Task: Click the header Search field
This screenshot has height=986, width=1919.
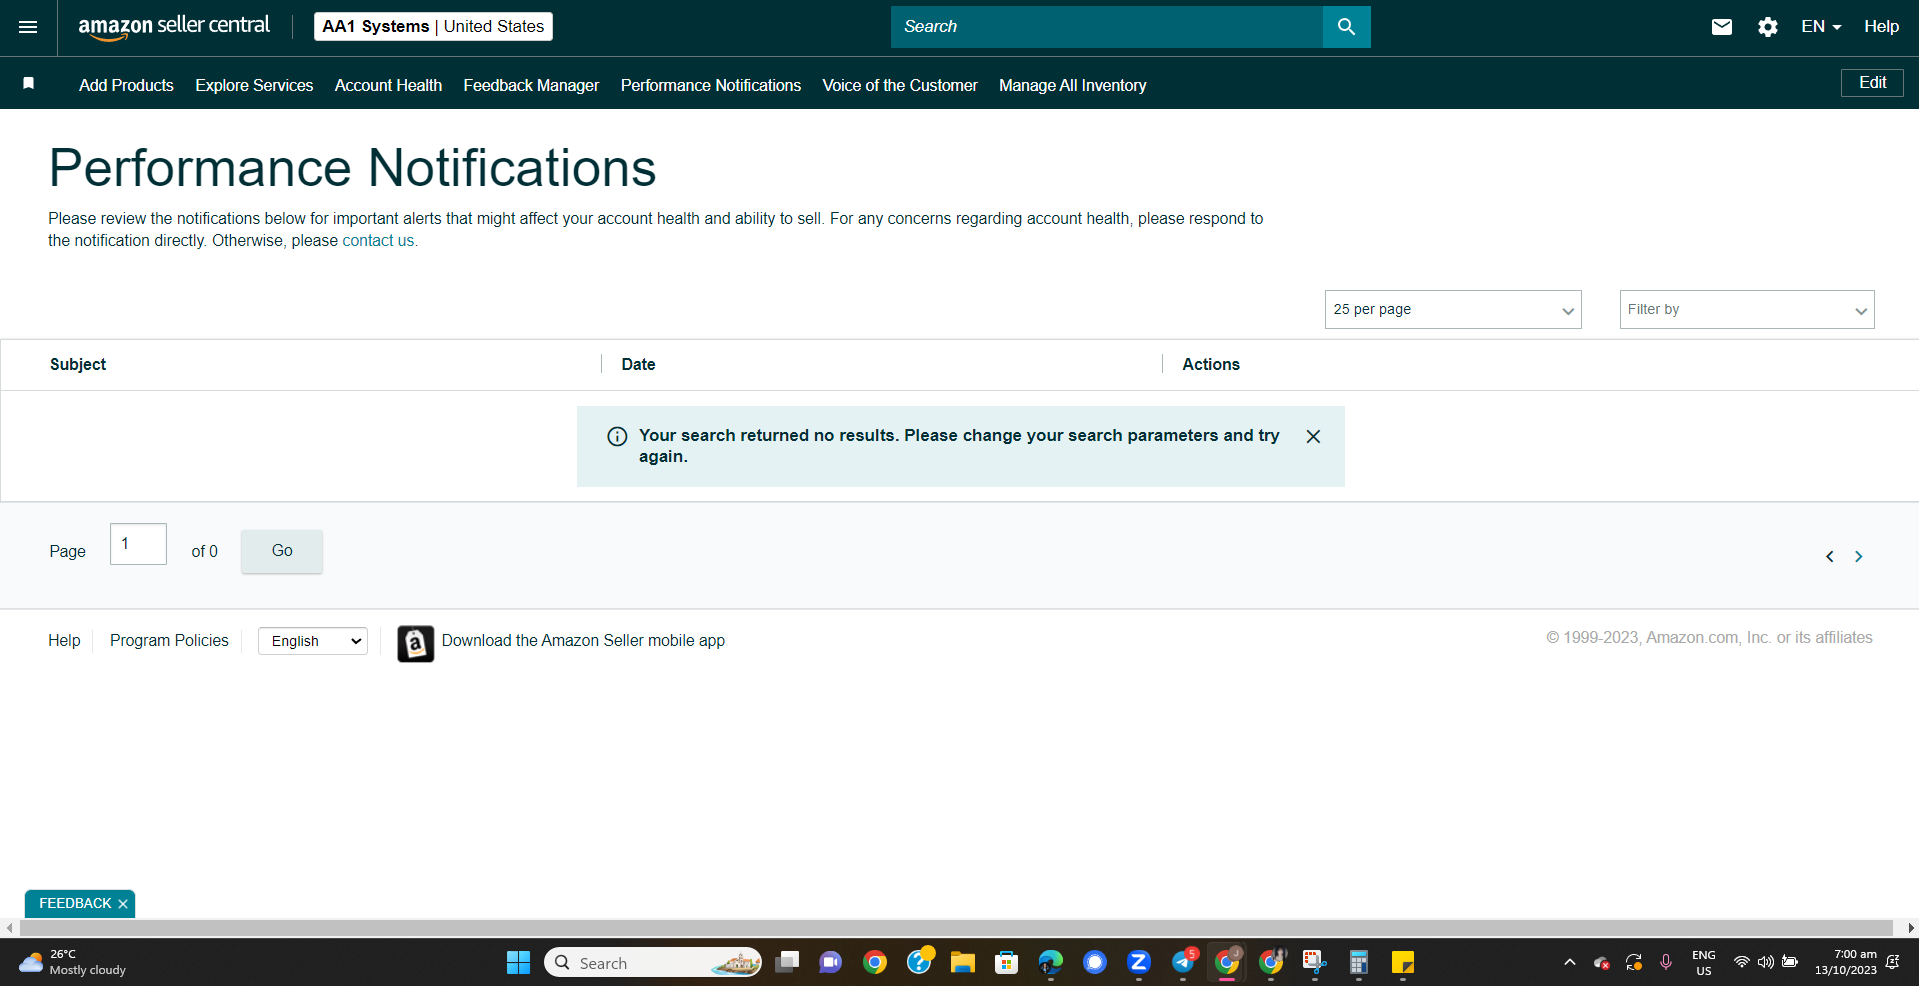Action: pyautogui.click(x=1107, y=27)
